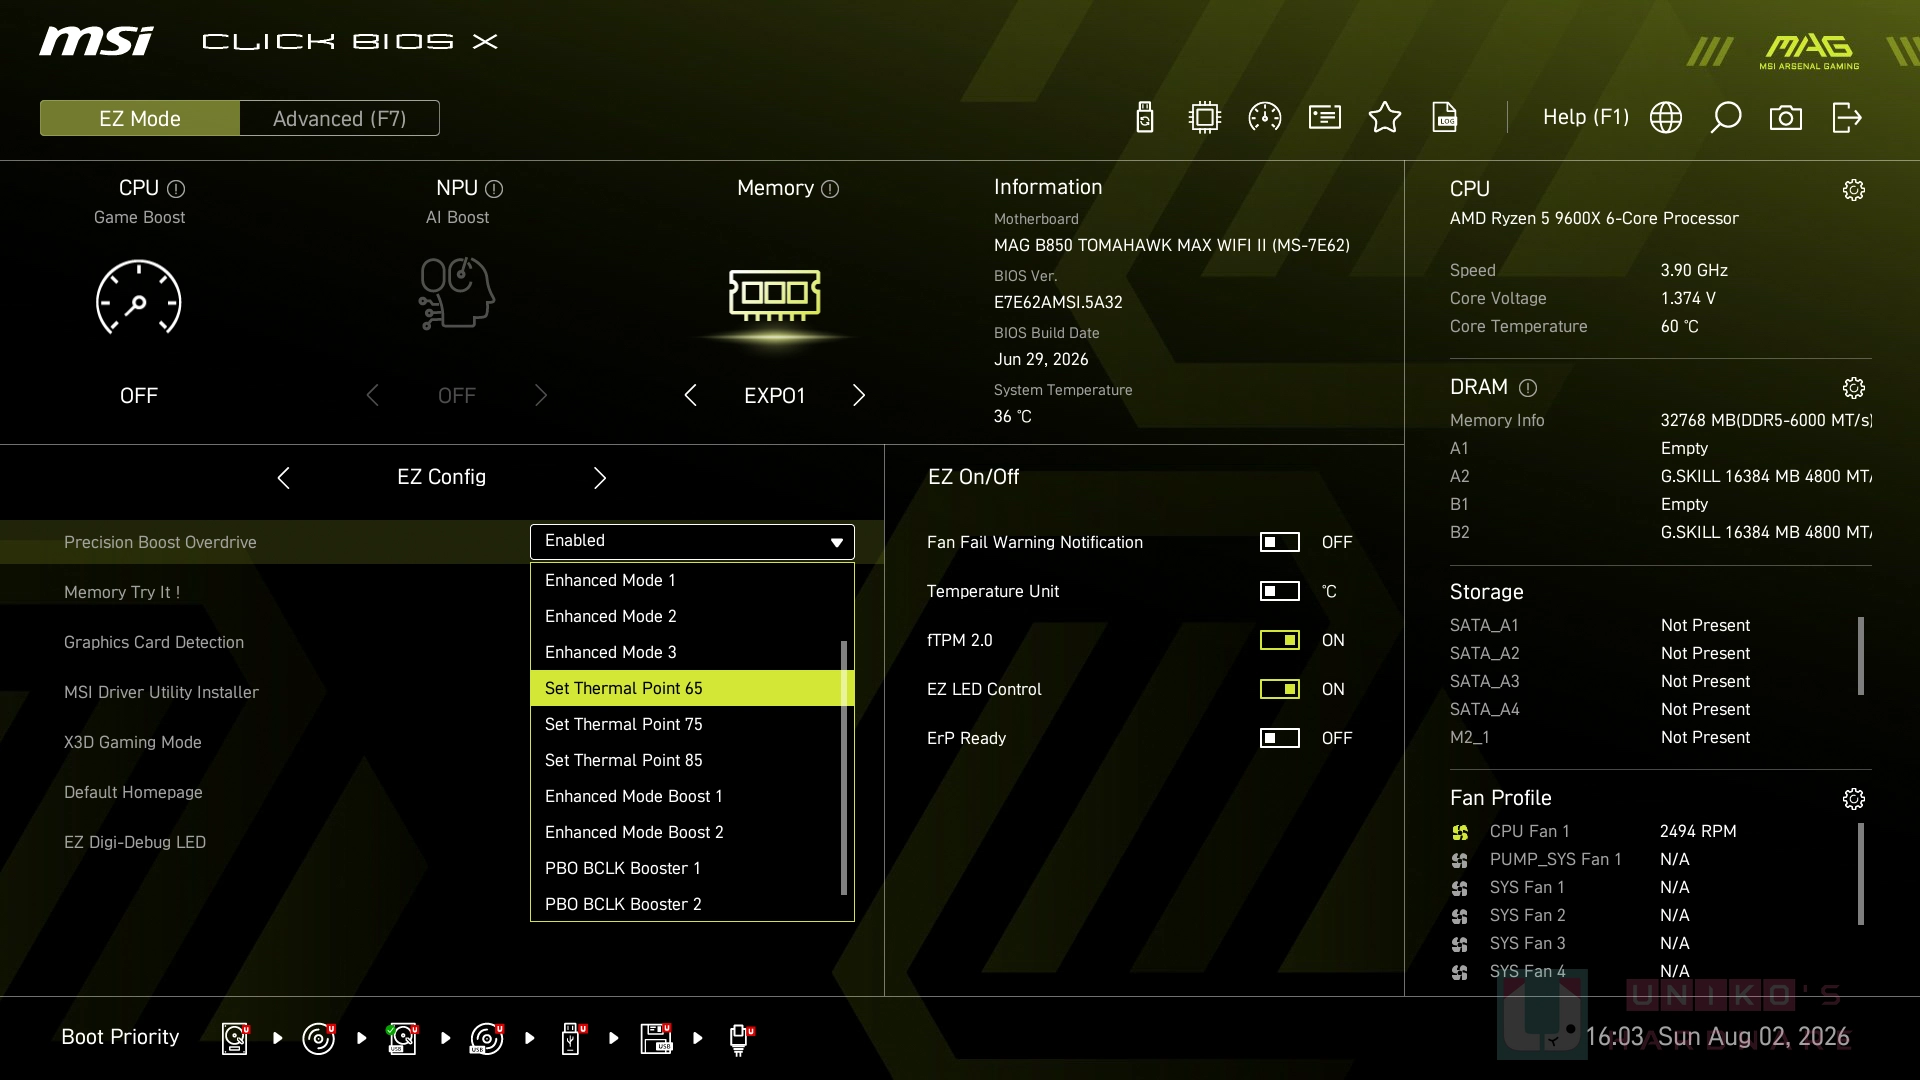The image size is (1920, 1080).
Task: Choose PBO BCLK Booster 2 option
Action: pyautogui.click(x=686, y=904)
